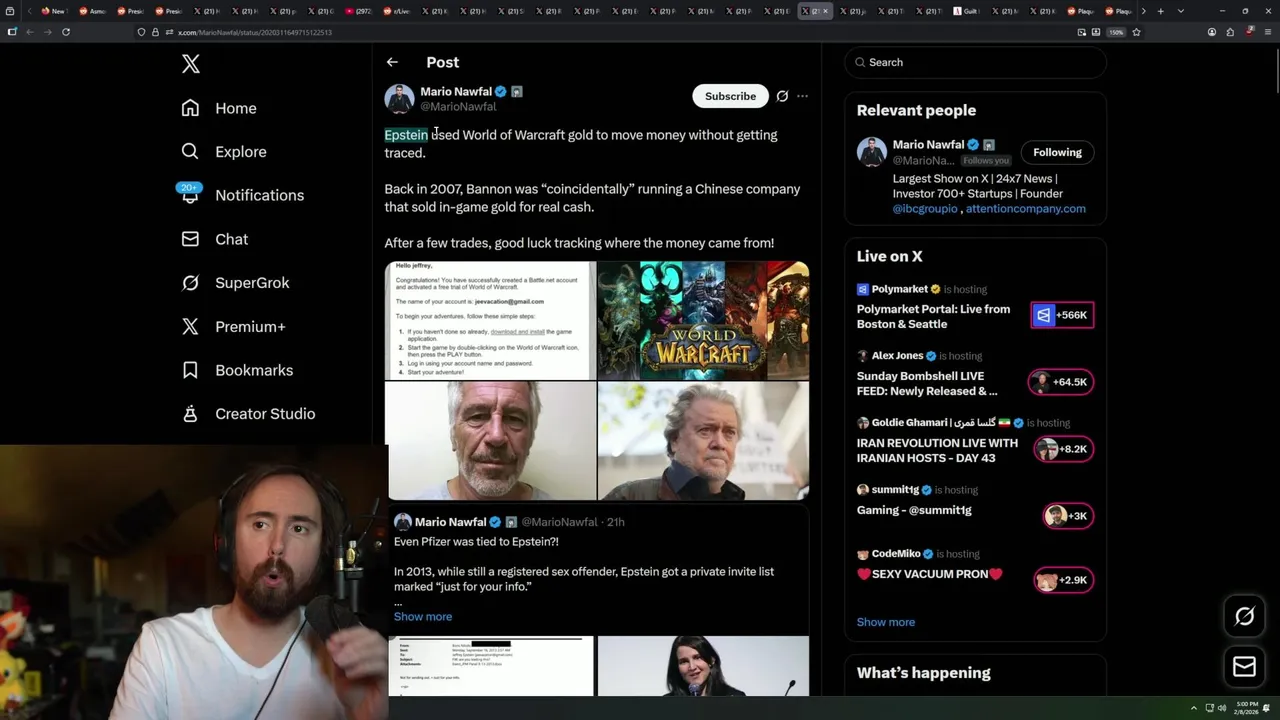Join the Iran Revolution Live space
Image resolution: width=1280 pixels, height=720 pixels.
(x=937, y=450)
